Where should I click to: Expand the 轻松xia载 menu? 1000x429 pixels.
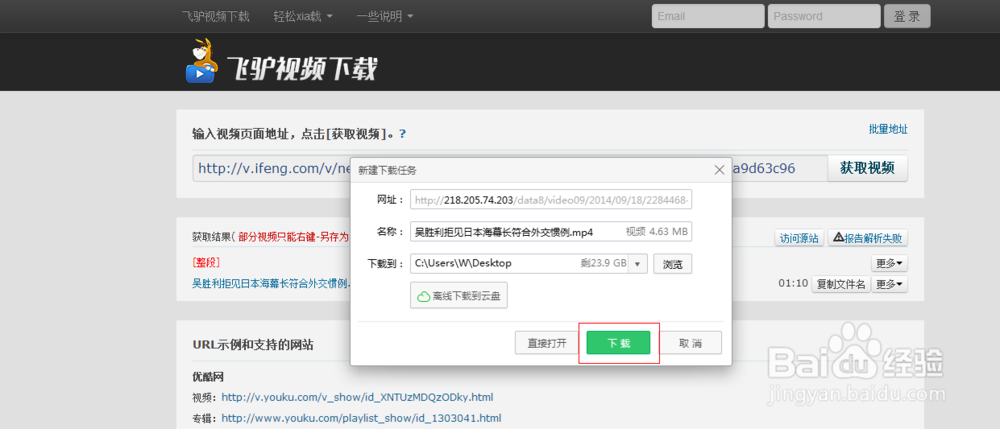[x=303, y=16]
